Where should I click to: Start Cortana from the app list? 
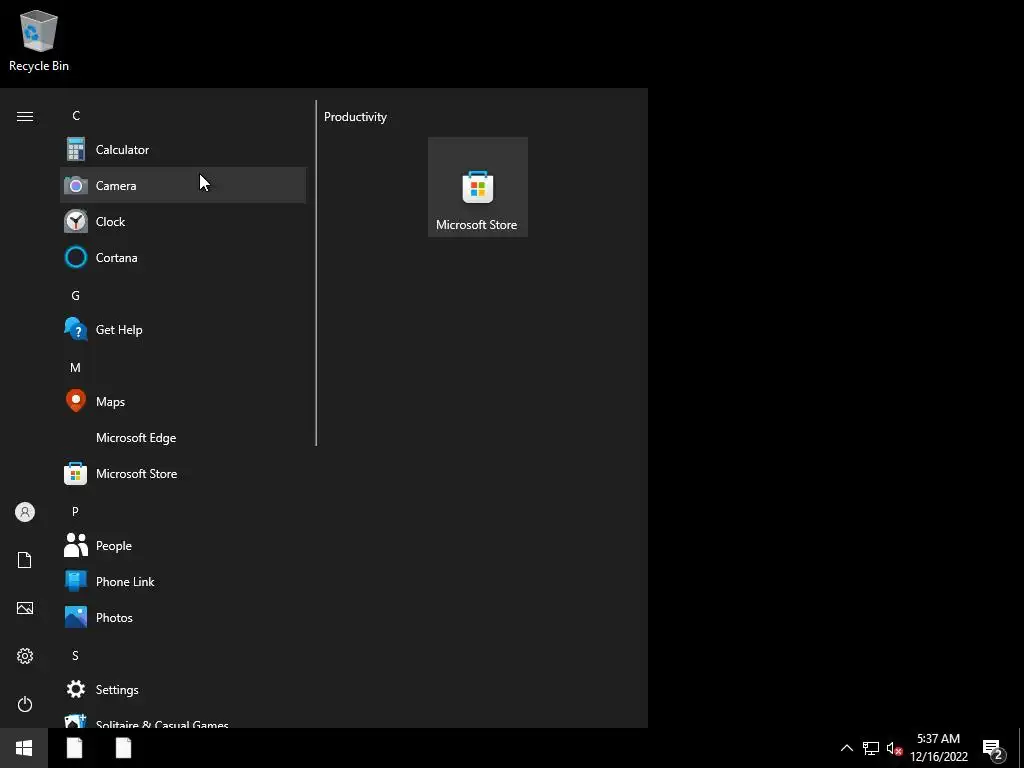click(x=183, y=257)
